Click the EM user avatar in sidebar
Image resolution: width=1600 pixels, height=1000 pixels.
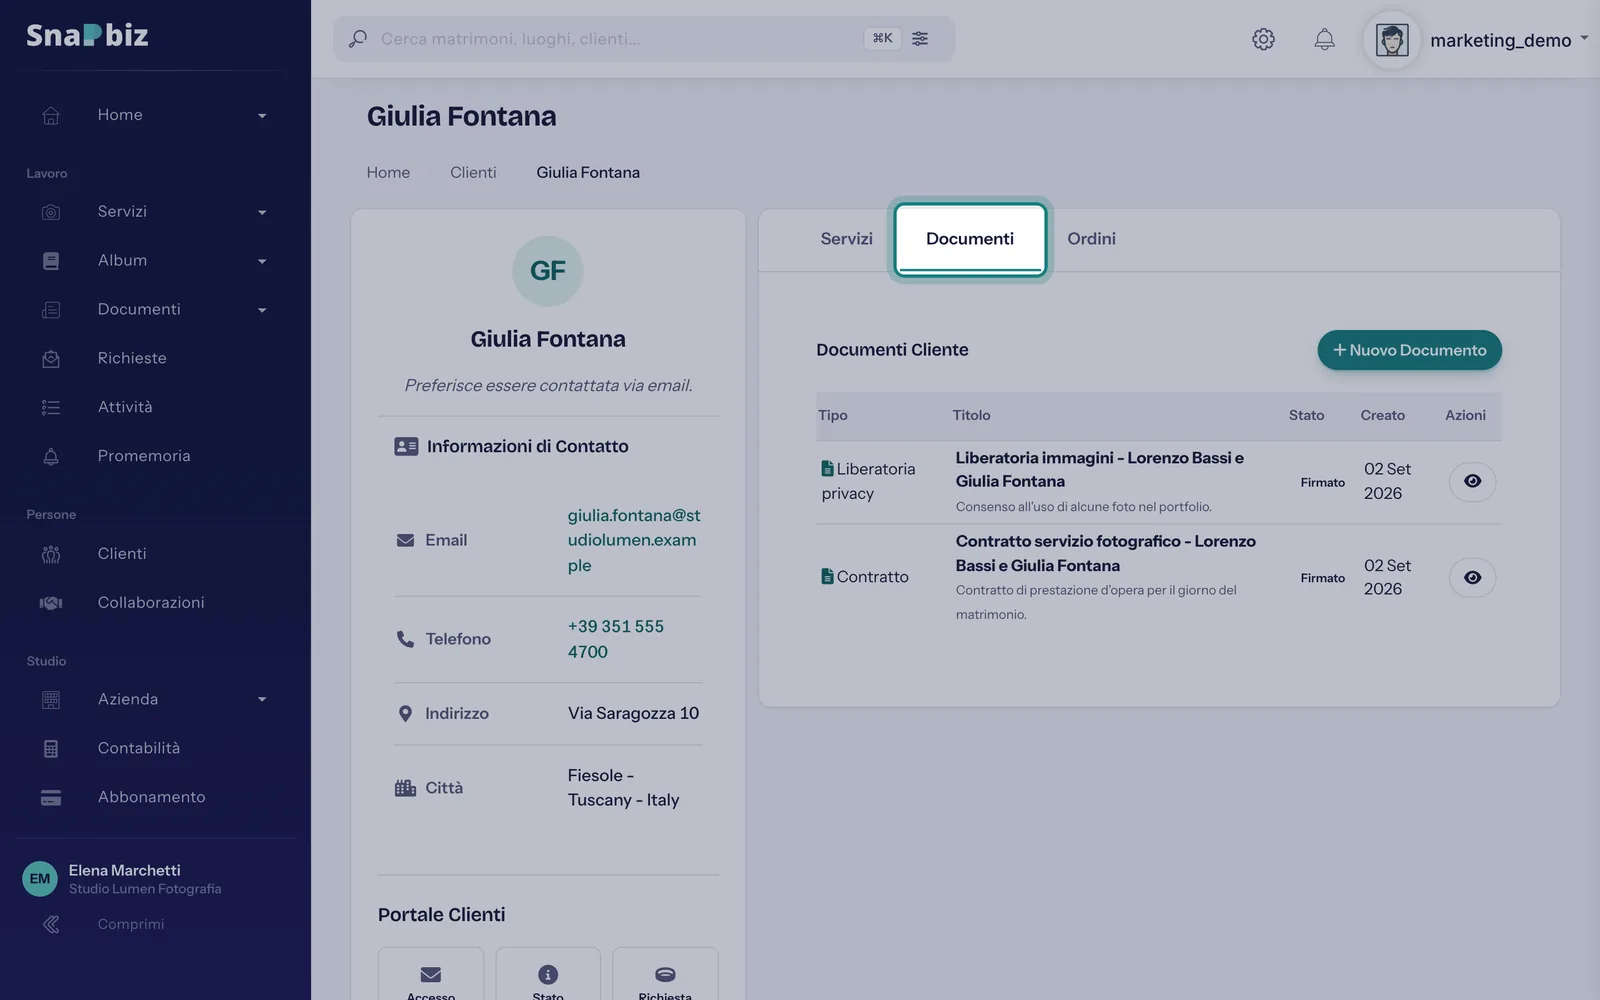pyautogui.click(x=40, y=879)
